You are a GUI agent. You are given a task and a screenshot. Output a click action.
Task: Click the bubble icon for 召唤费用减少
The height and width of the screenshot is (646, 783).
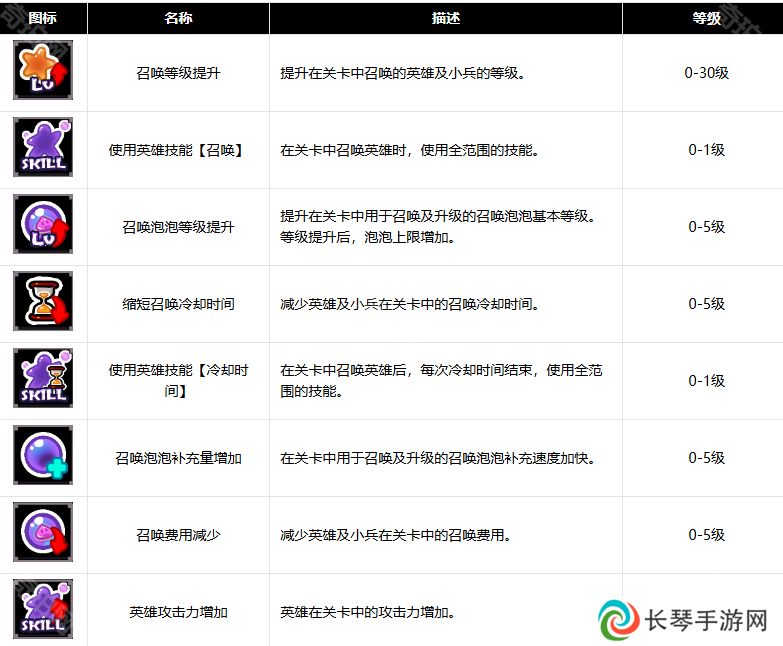pos(43,532)
